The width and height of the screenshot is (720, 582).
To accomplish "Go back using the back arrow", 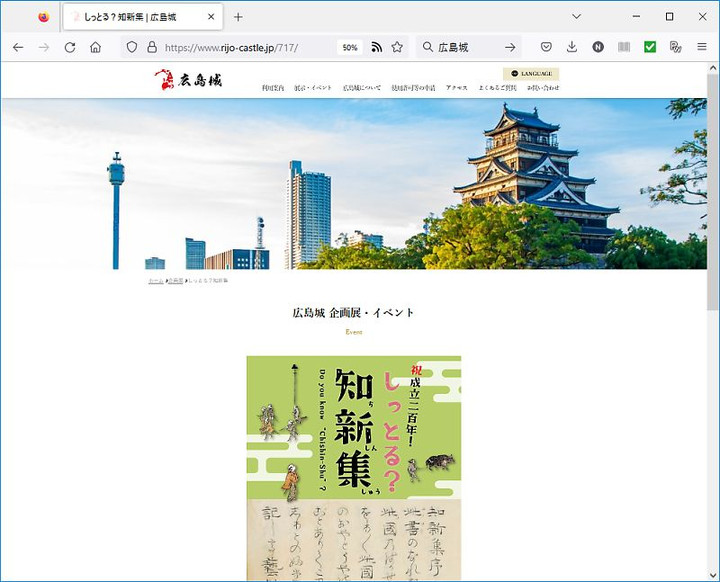I will pos(18,47).
